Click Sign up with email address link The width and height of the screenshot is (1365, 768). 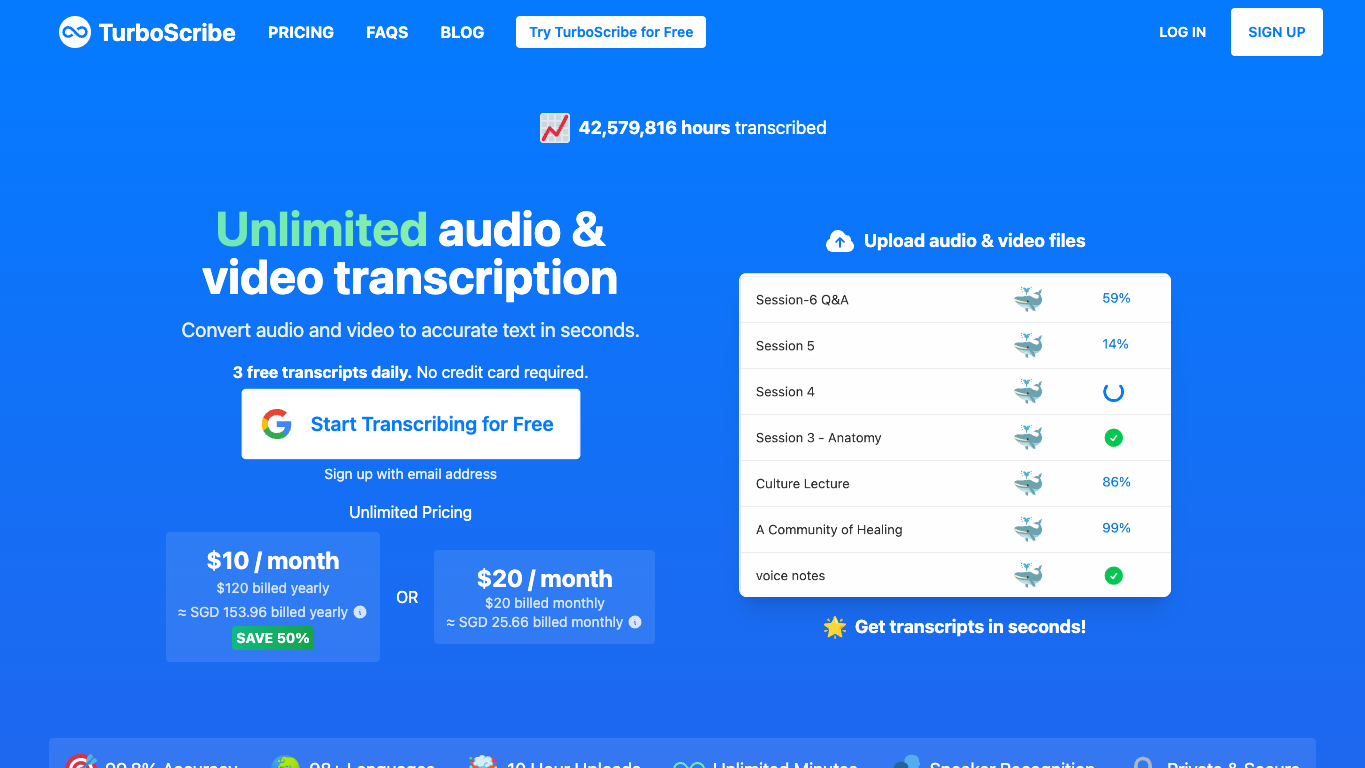(411, 474)
